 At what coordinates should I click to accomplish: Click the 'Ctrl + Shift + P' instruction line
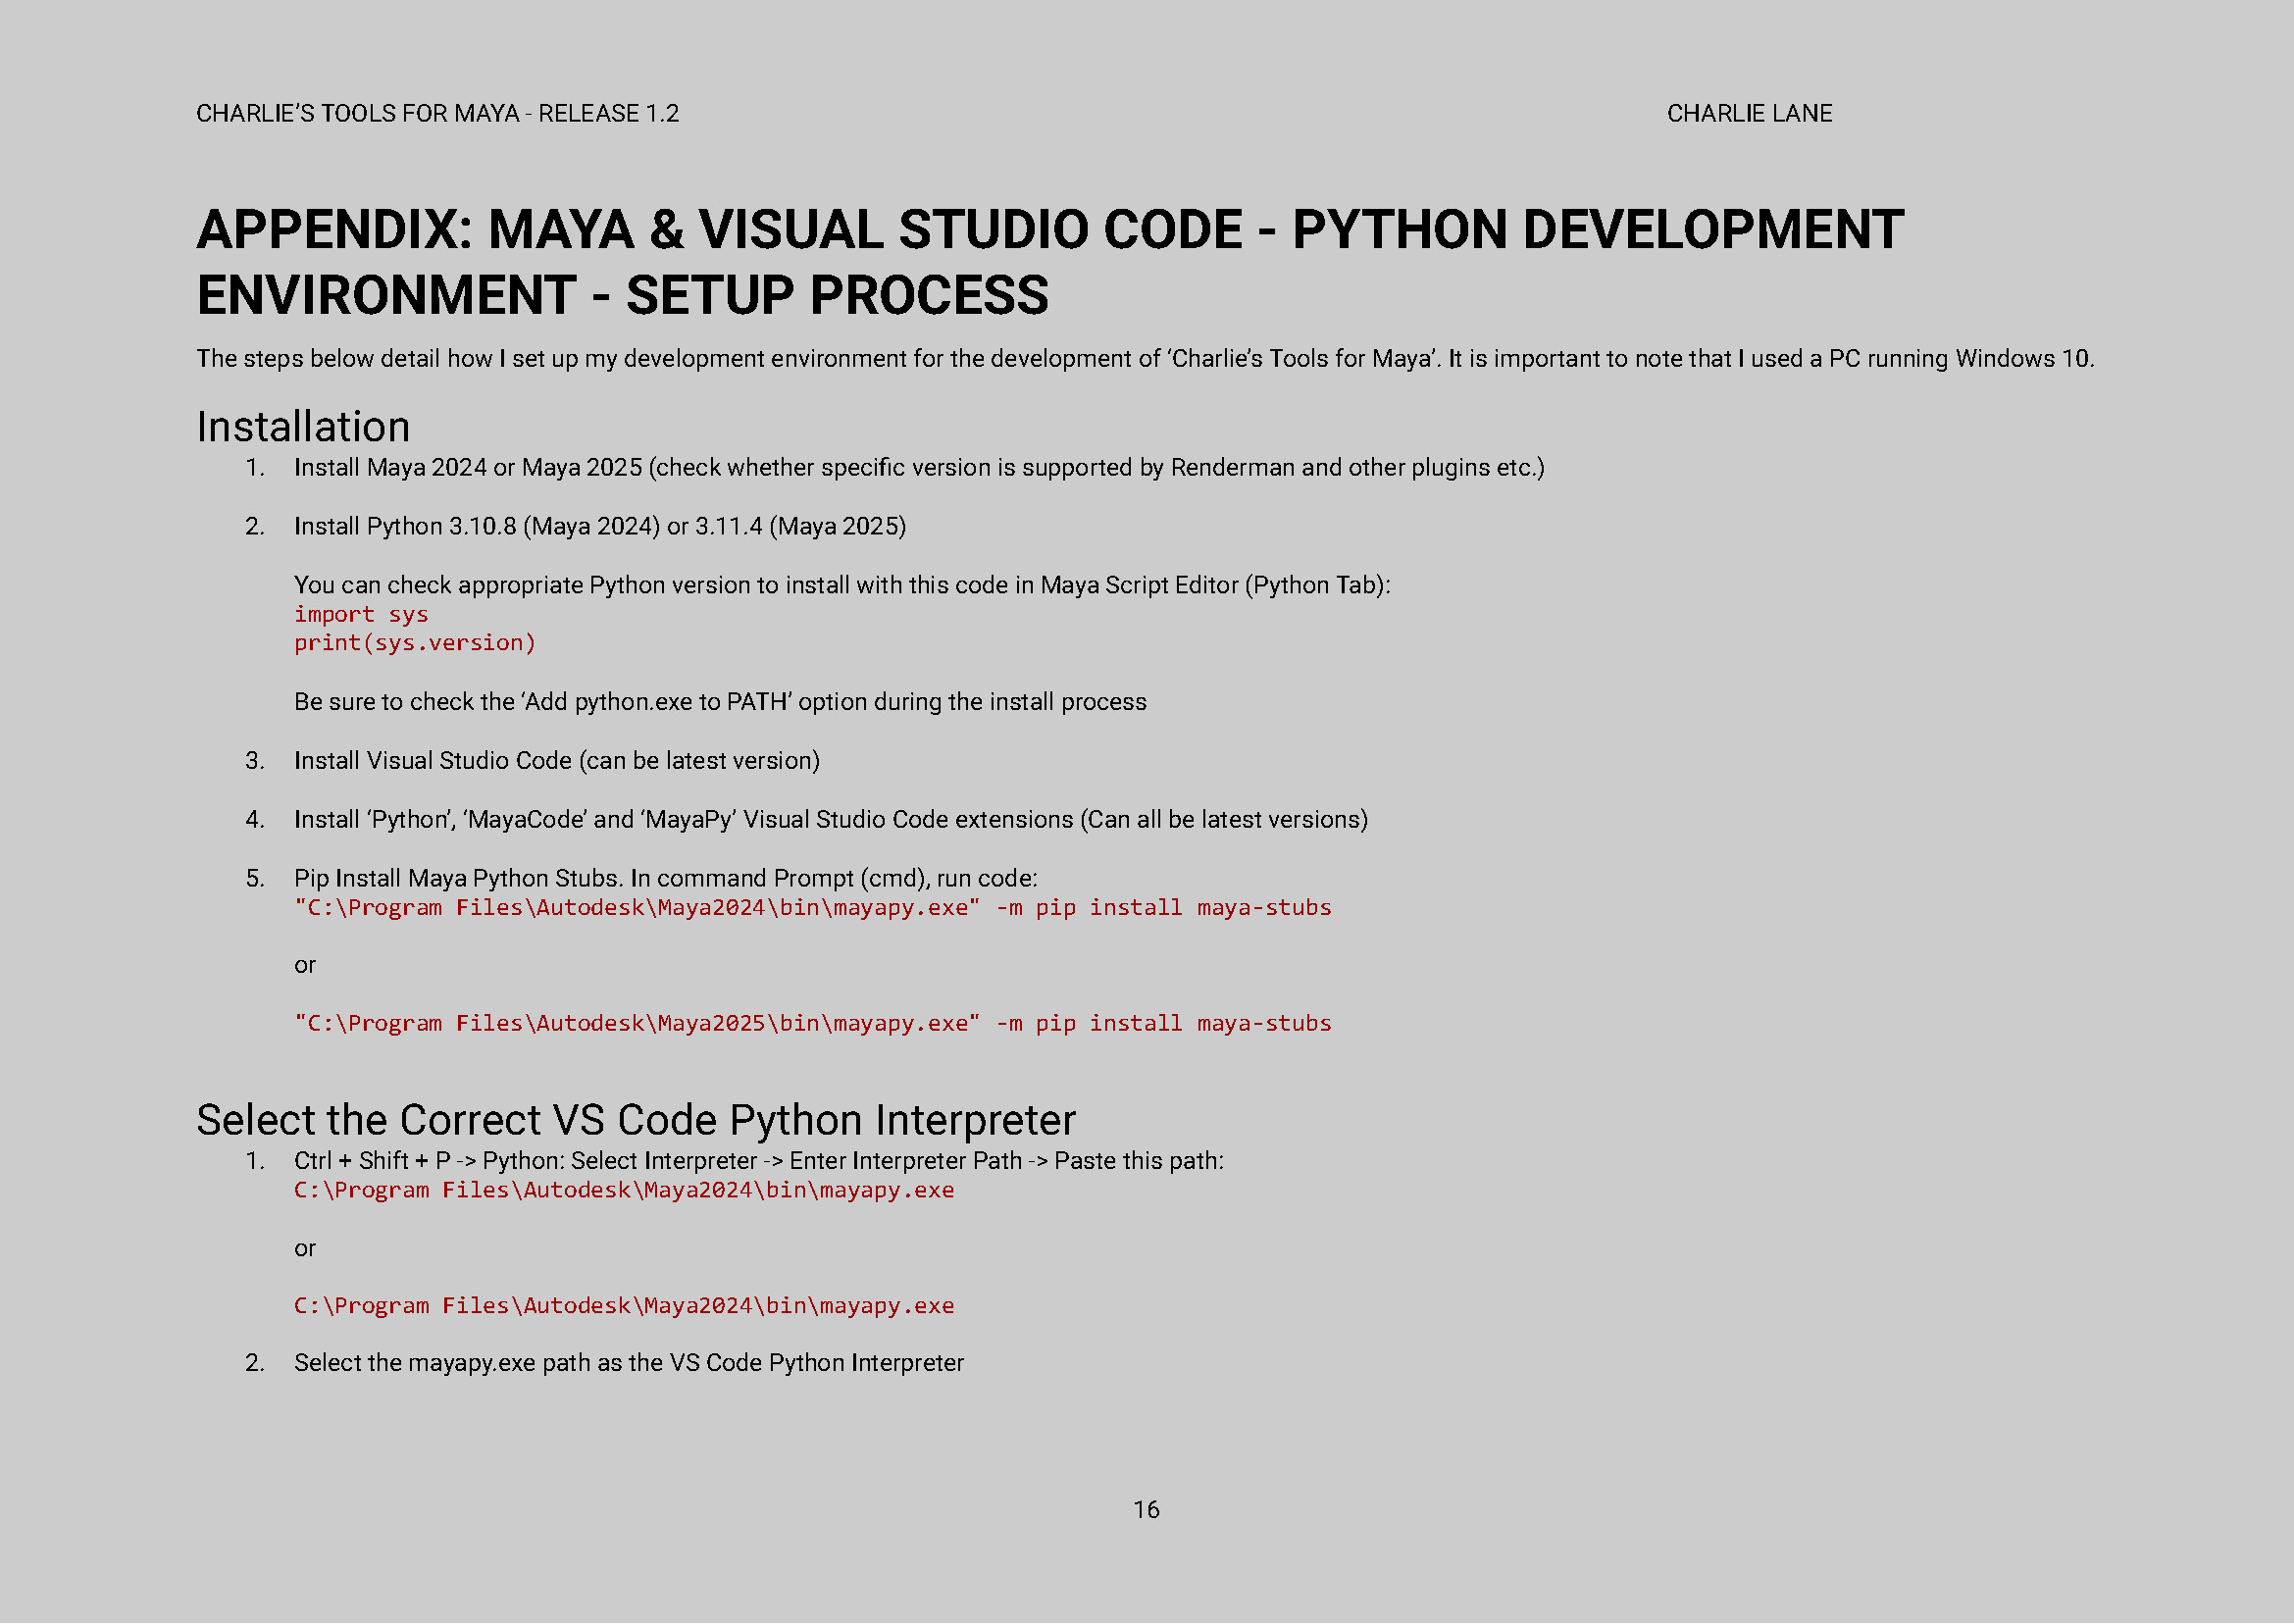[x=758, y=1161]
